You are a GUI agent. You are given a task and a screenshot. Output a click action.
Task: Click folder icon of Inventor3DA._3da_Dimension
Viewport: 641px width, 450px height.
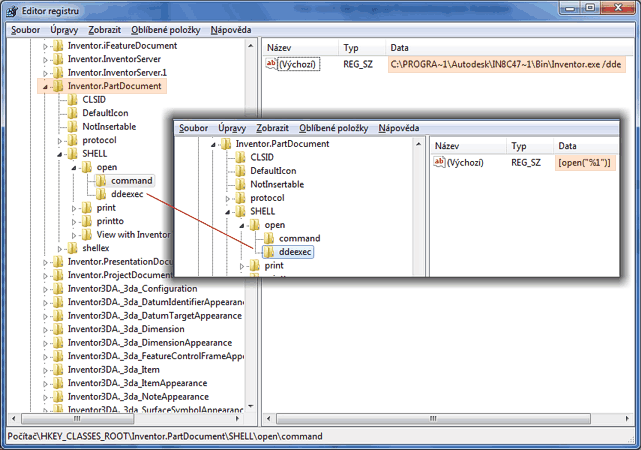click(x=58, y=329)
